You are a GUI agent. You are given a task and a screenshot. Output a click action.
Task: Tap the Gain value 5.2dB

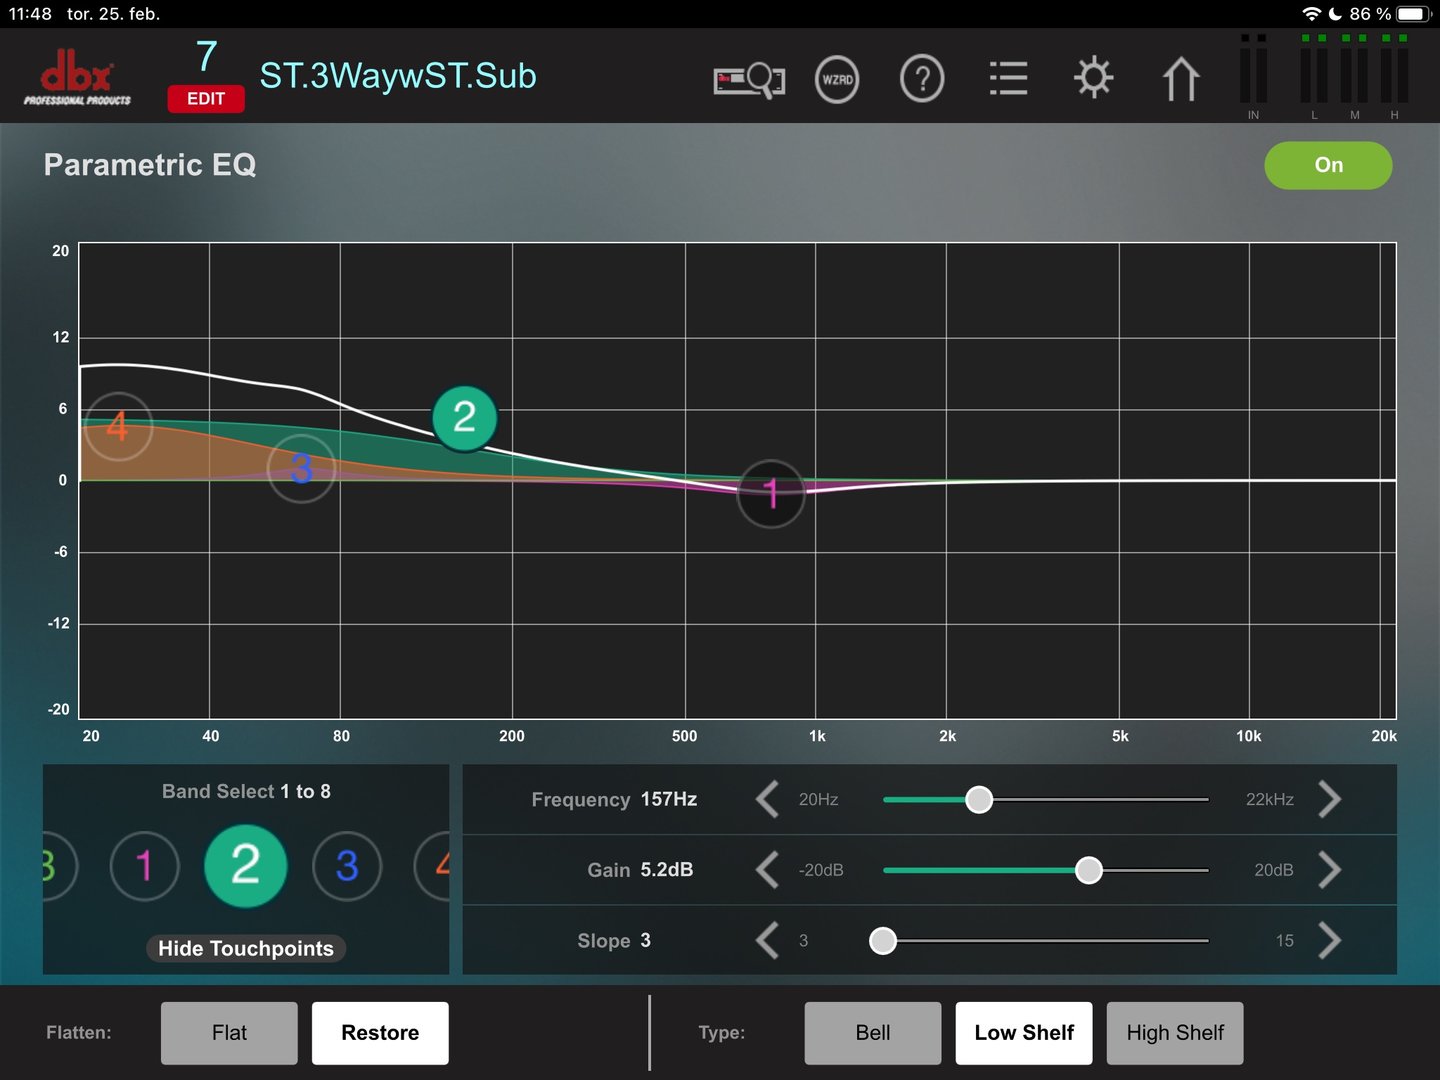point(667,870)
